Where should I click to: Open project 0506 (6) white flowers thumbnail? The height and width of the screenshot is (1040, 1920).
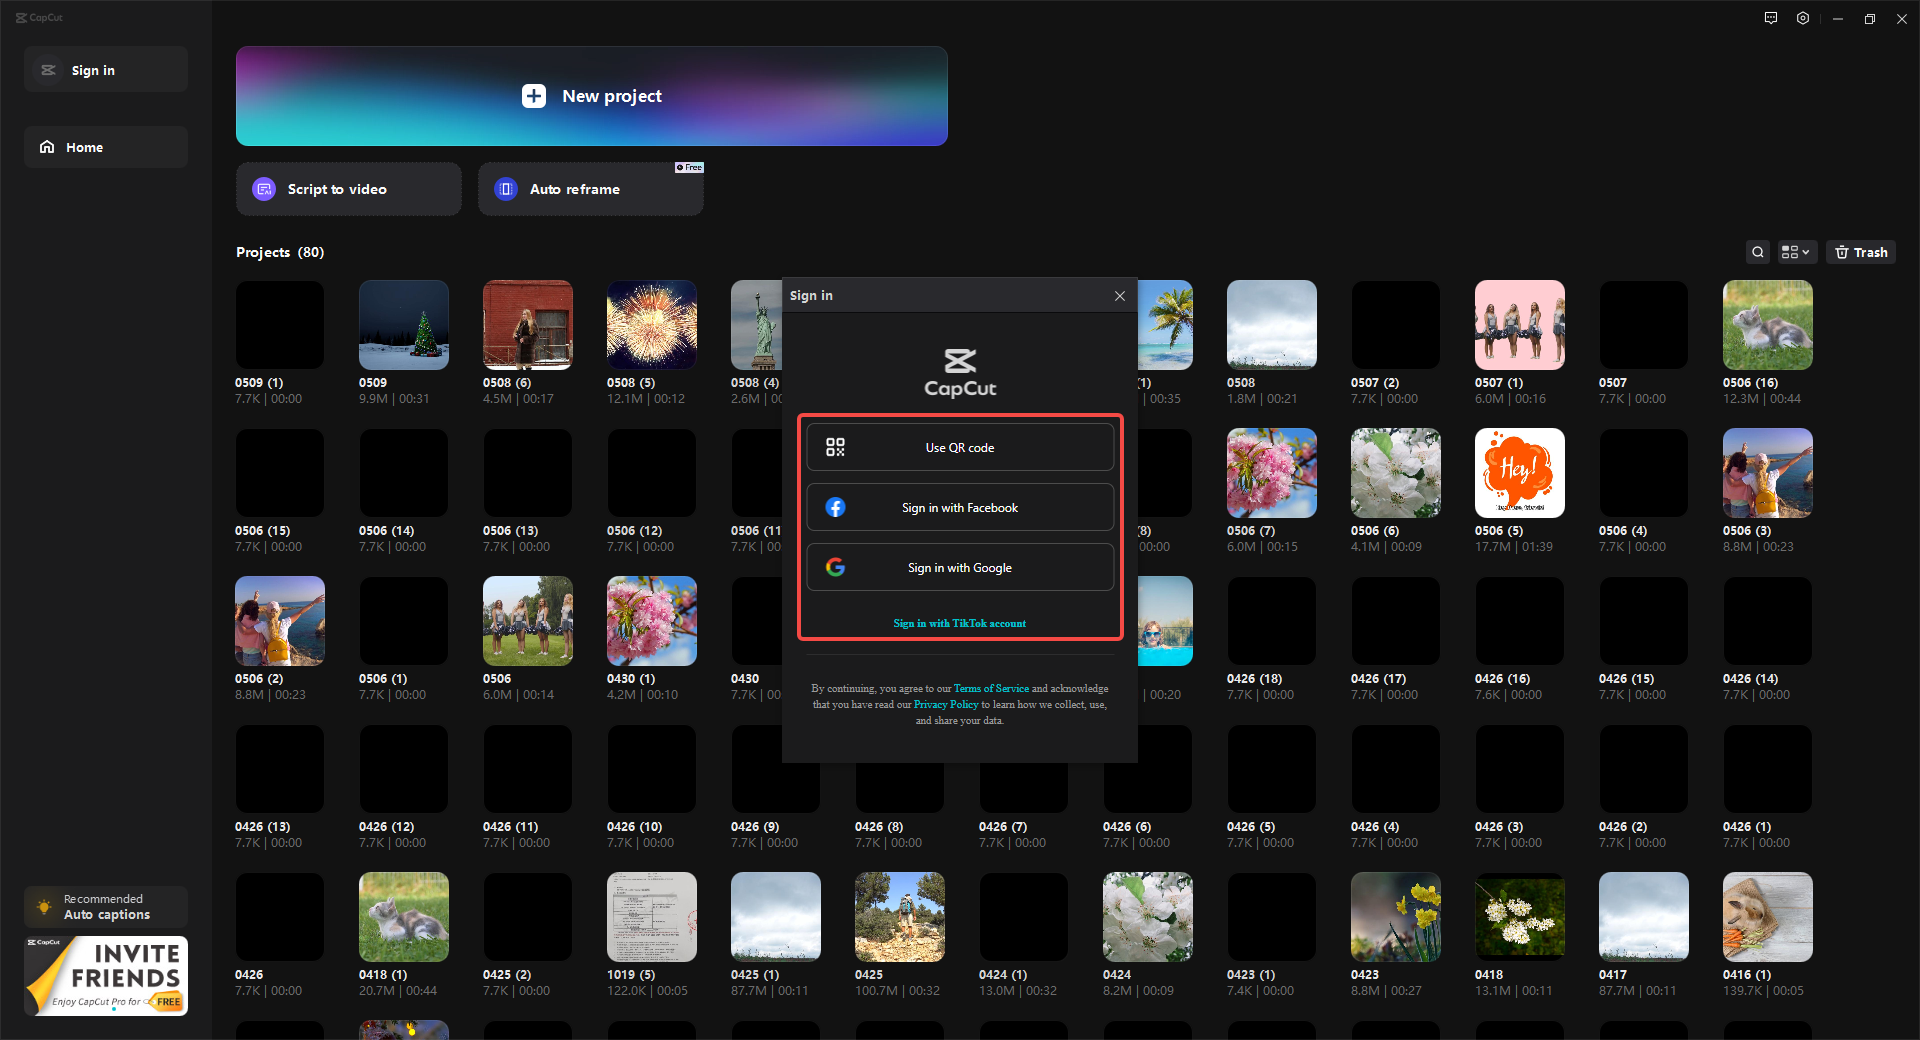tap(1396, 473)
